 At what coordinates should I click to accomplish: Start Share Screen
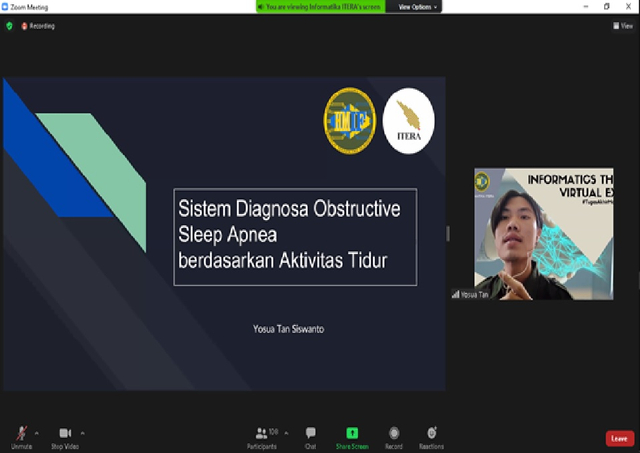click(352, 437)
